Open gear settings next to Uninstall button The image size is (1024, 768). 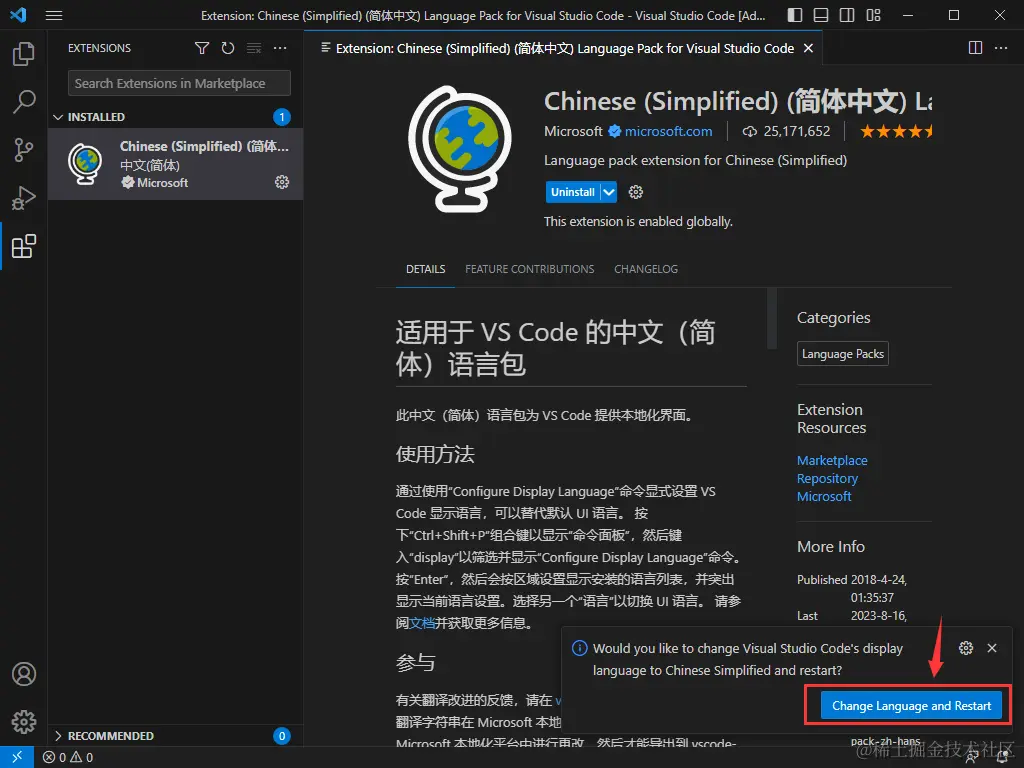click(x=635, y=192)
